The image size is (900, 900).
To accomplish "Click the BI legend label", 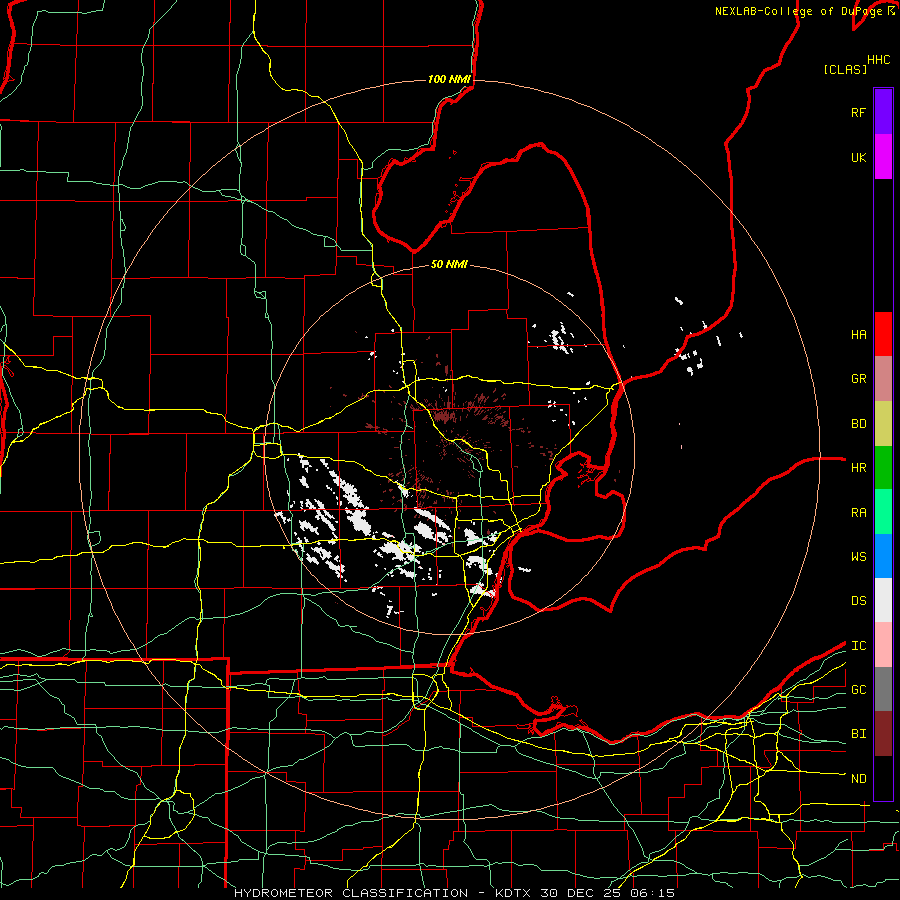I will coord(858,734).
